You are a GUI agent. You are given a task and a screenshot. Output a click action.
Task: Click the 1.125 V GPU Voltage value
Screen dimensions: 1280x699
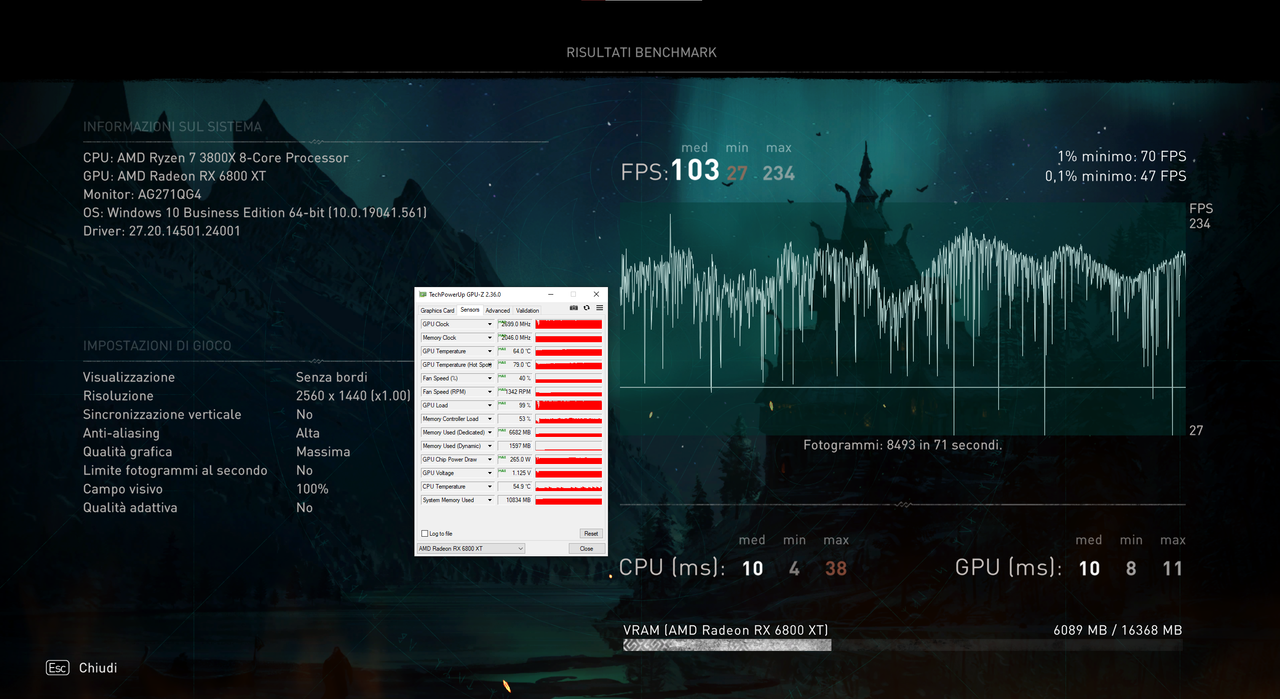515,473
